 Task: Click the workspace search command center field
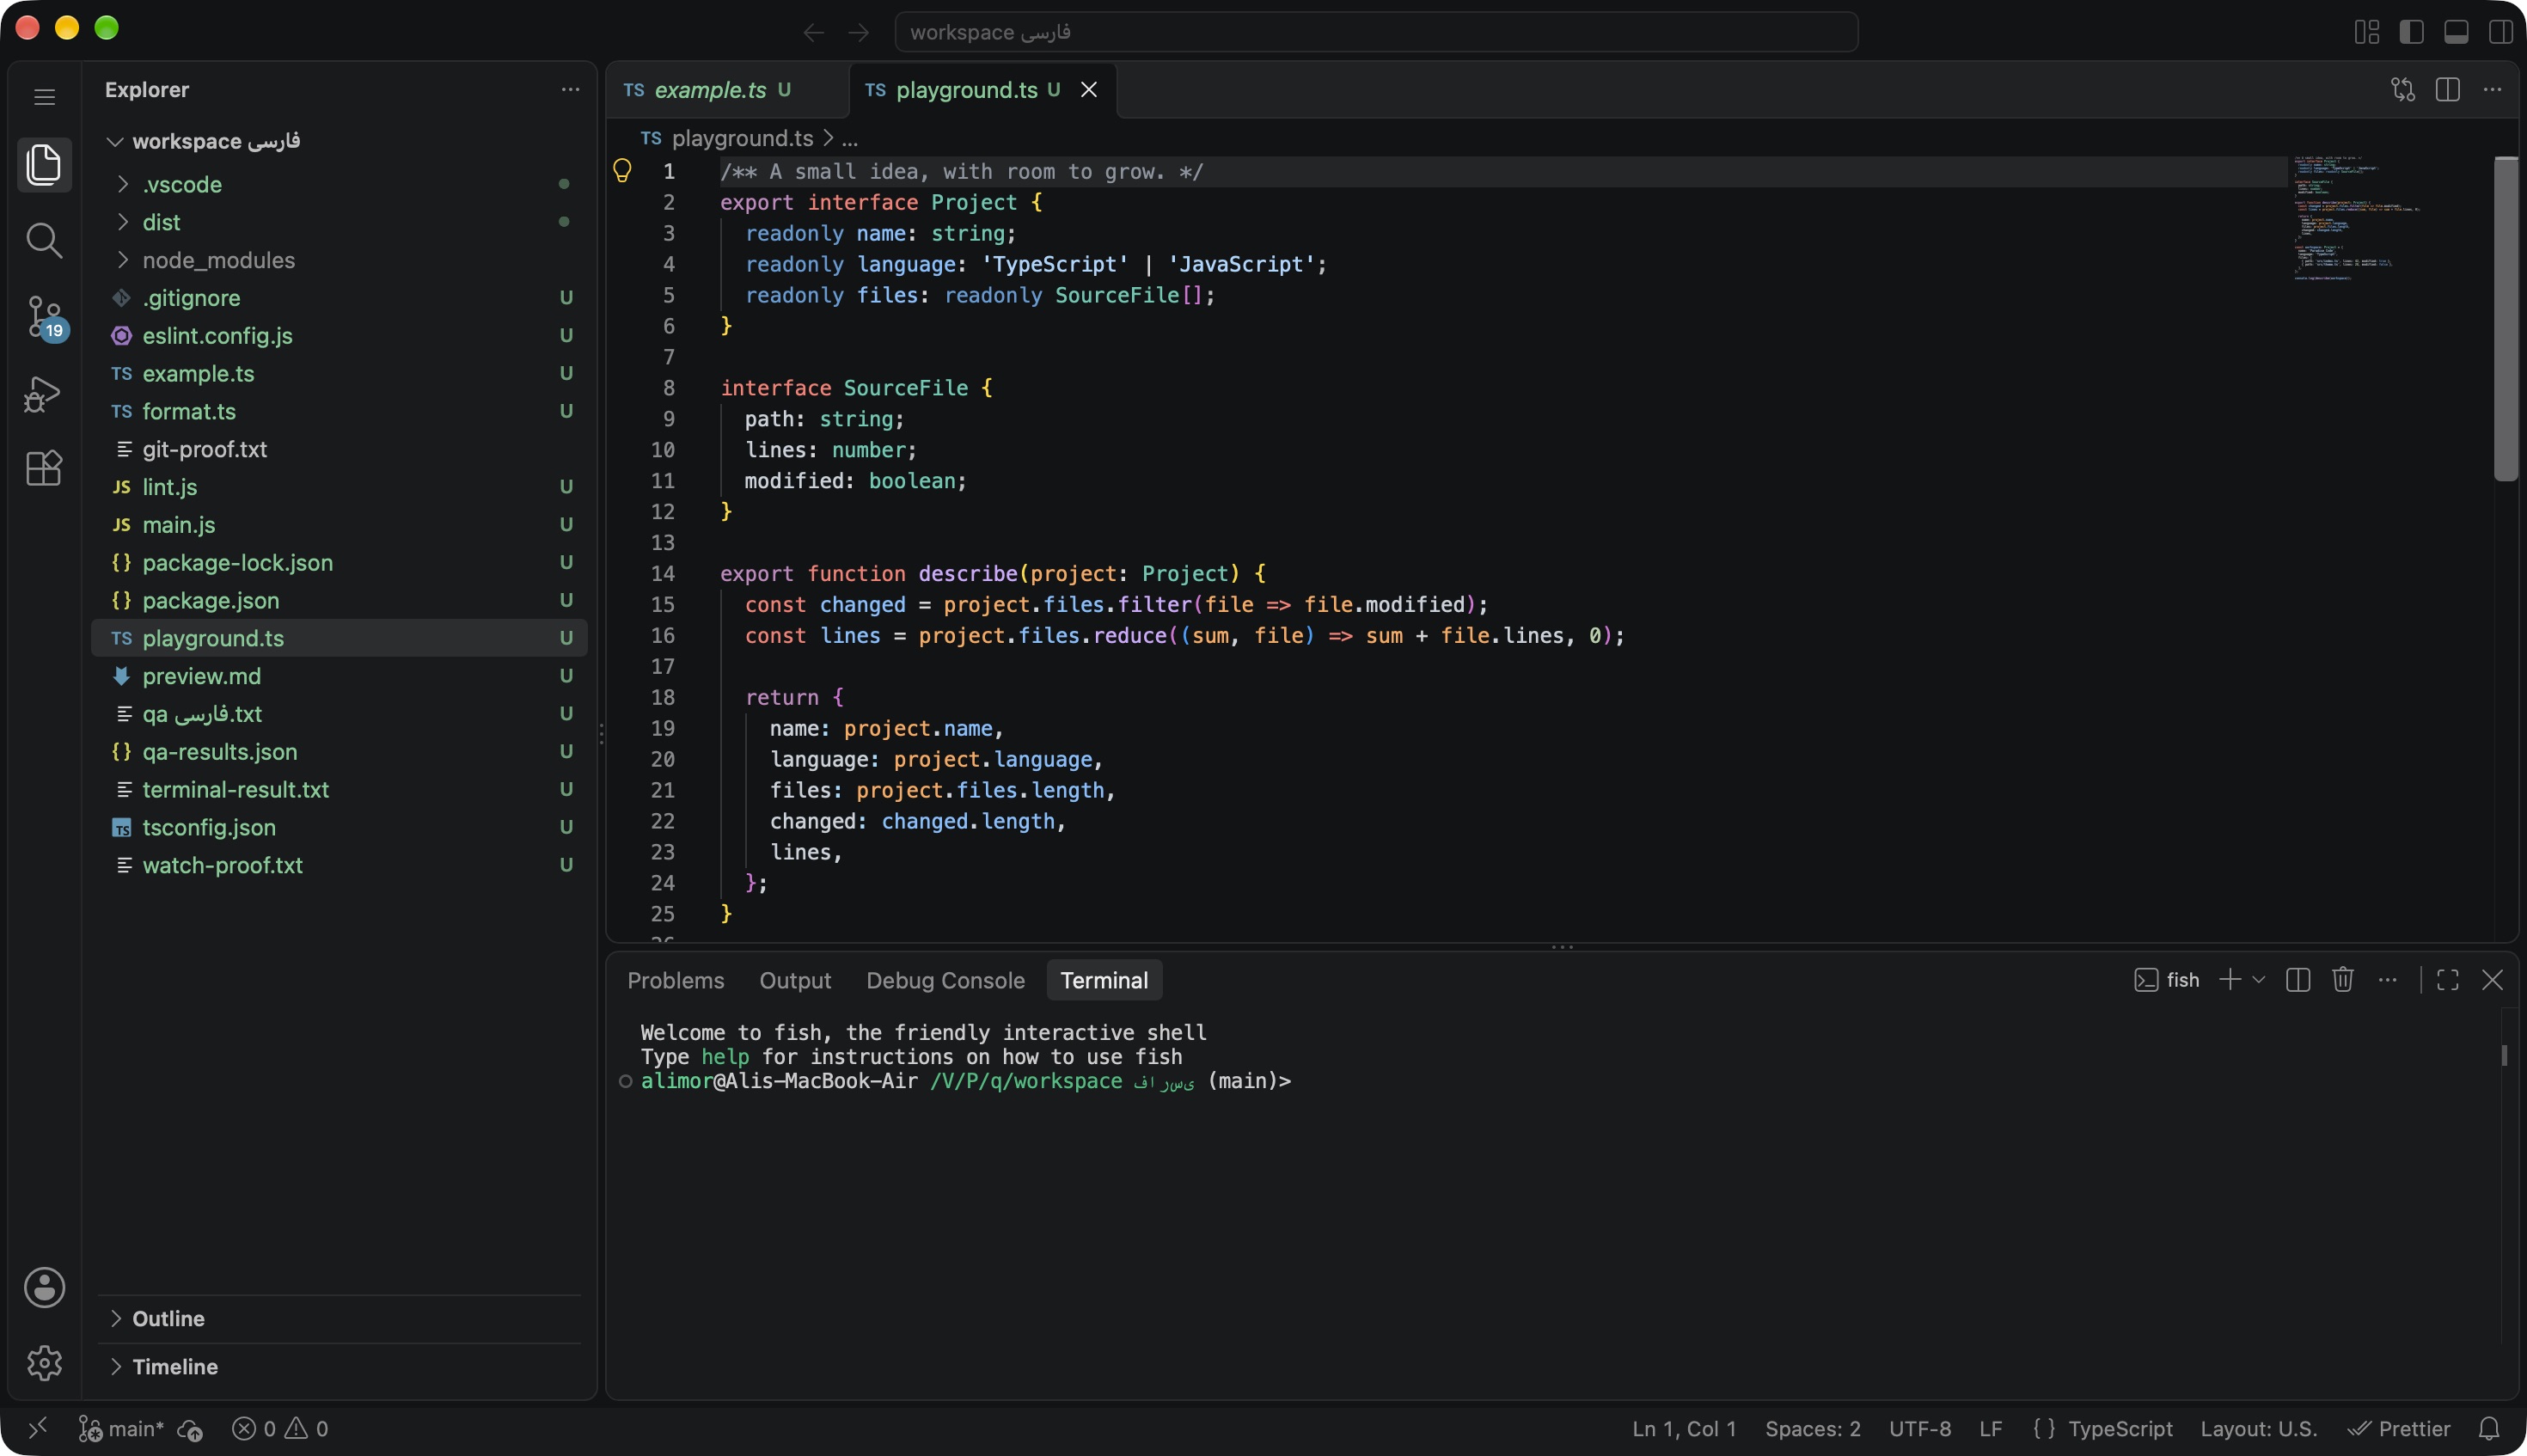[x=1376, y=32]
